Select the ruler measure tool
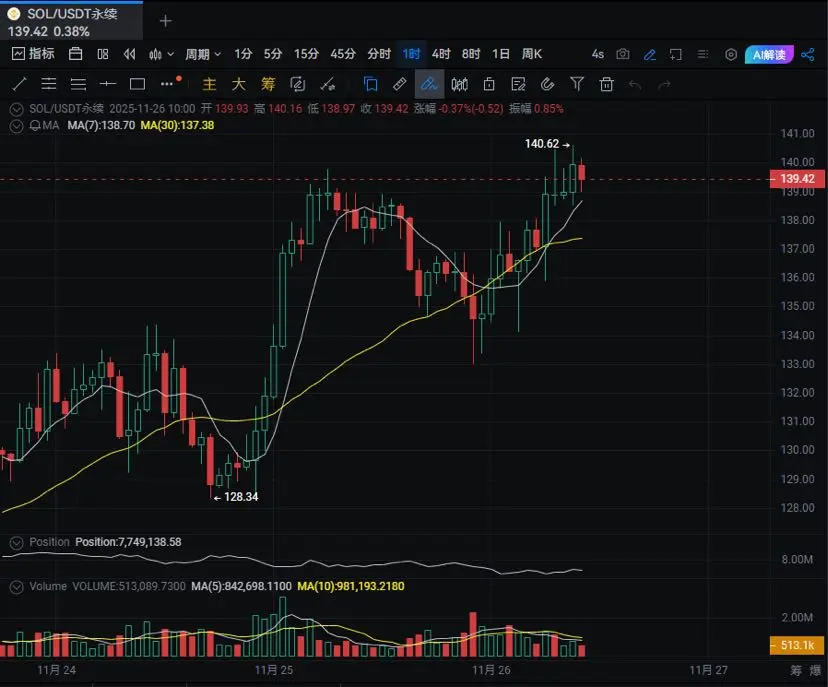This screenshot has height=687, width=828. tap(400, 84)
